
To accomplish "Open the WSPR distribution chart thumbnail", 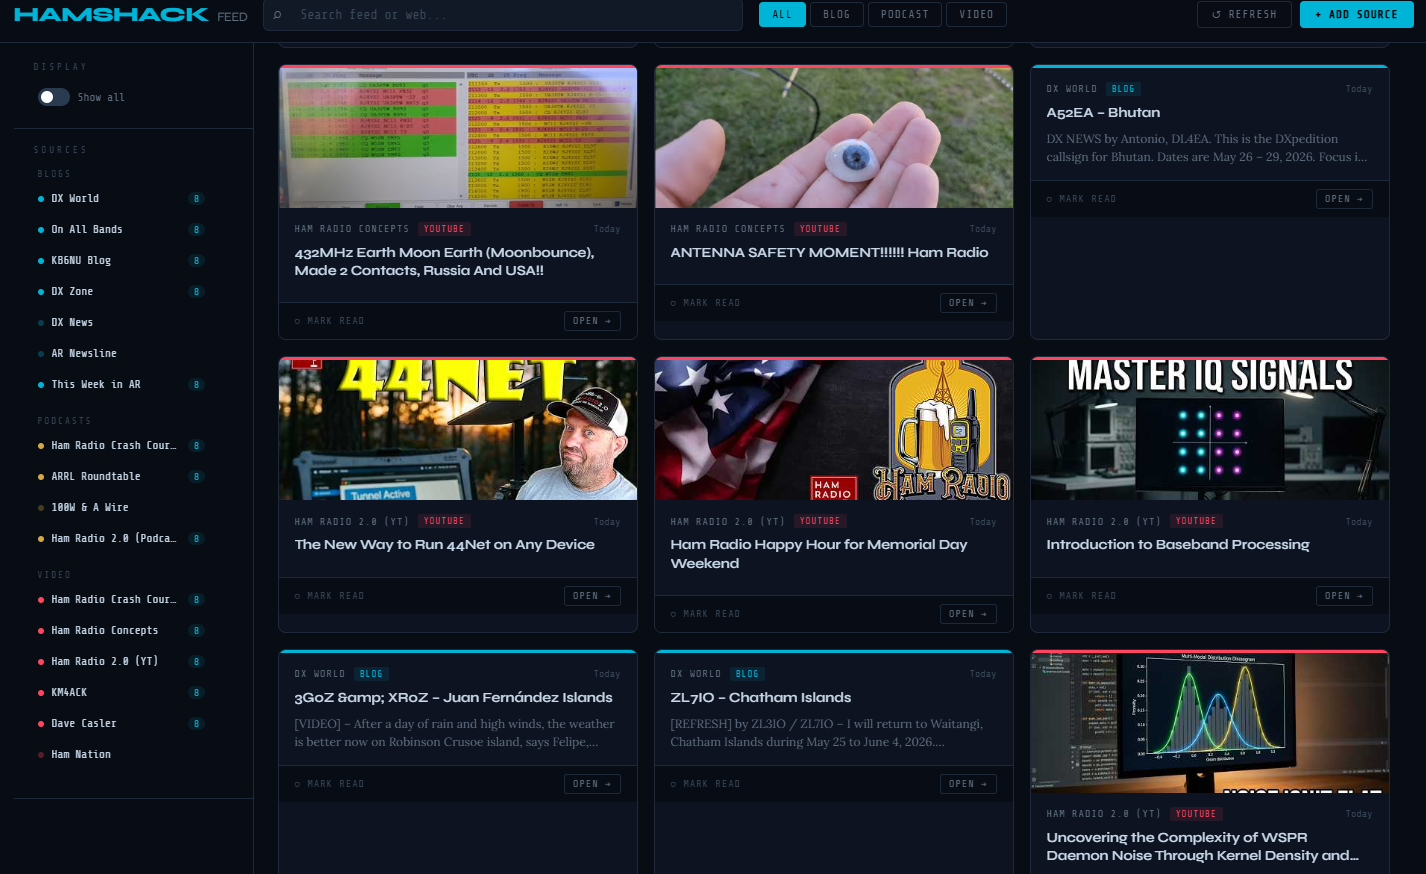I will (1210, 723).
